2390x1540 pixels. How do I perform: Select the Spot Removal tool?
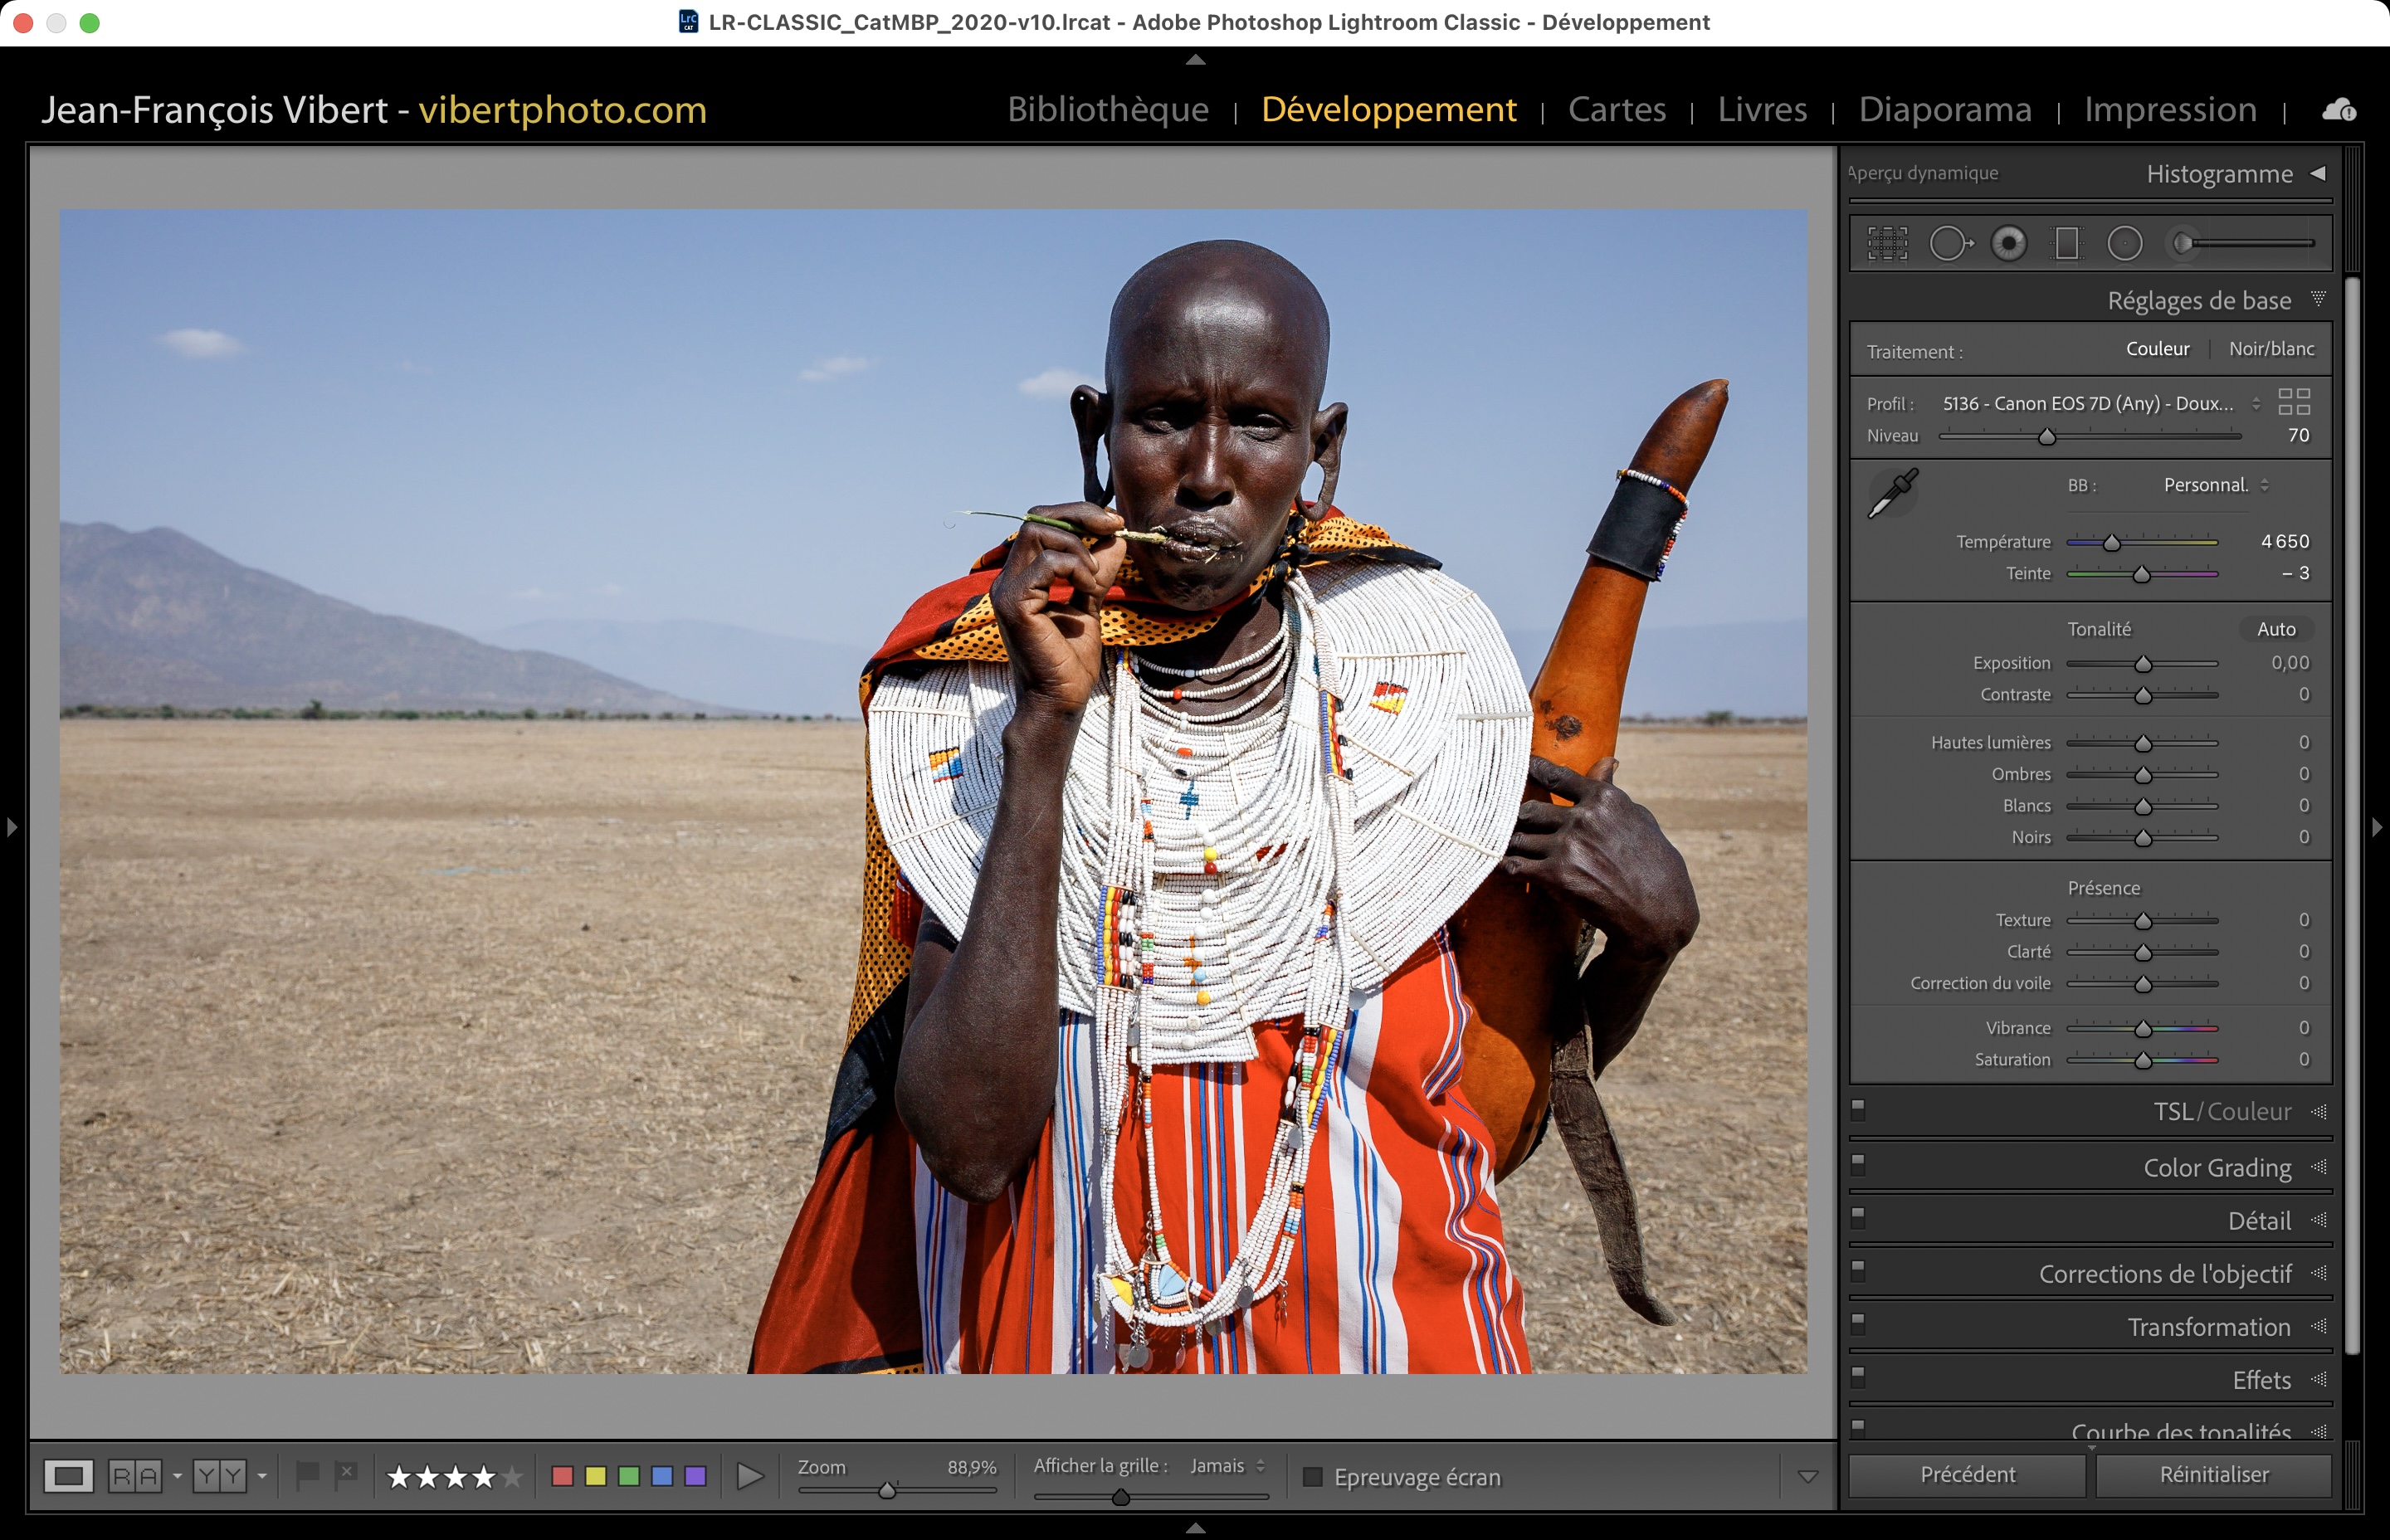coord(1949,243)
